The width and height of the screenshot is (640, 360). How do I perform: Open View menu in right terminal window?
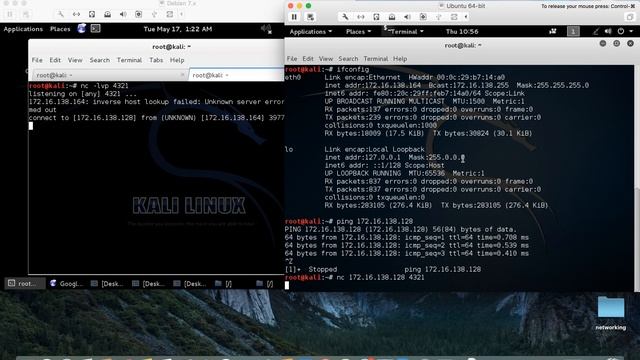tap(326, 59)
